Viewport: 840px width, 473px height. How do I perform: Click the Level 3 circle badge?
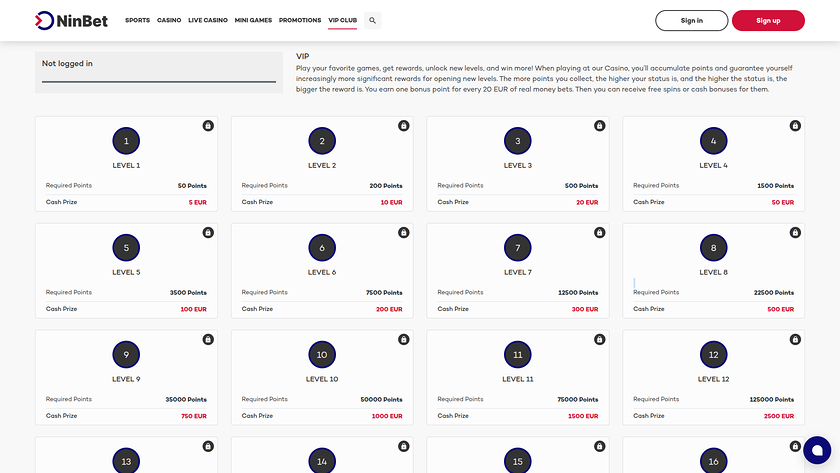point(518,141)
